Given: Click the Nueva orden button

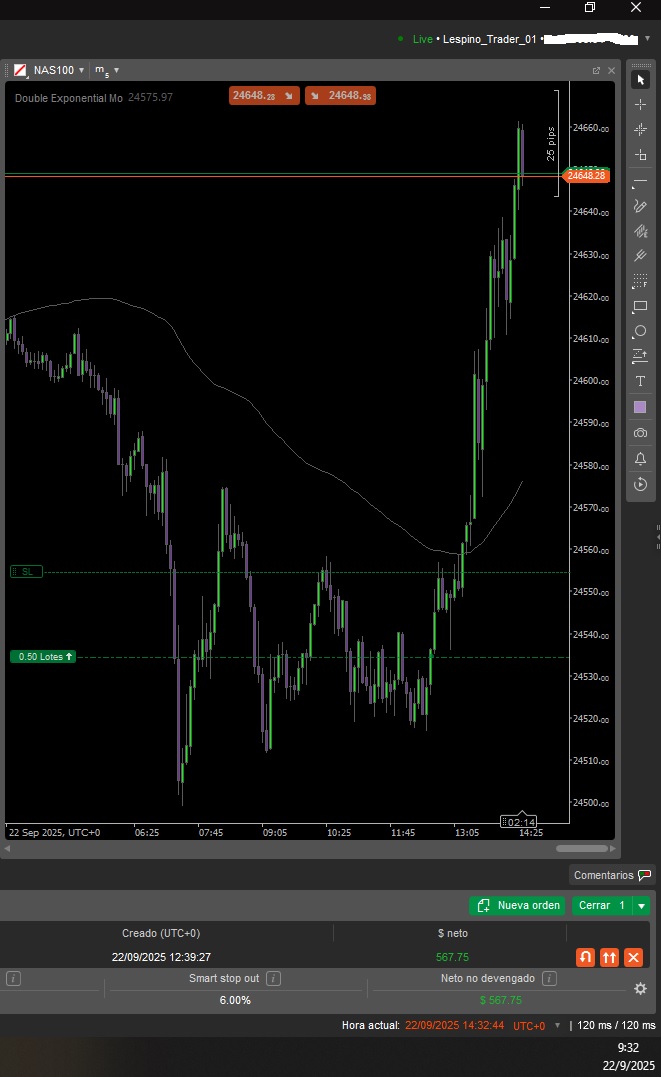Looking at the screenshot, I should pyautogui.click(x=517, y=905).
